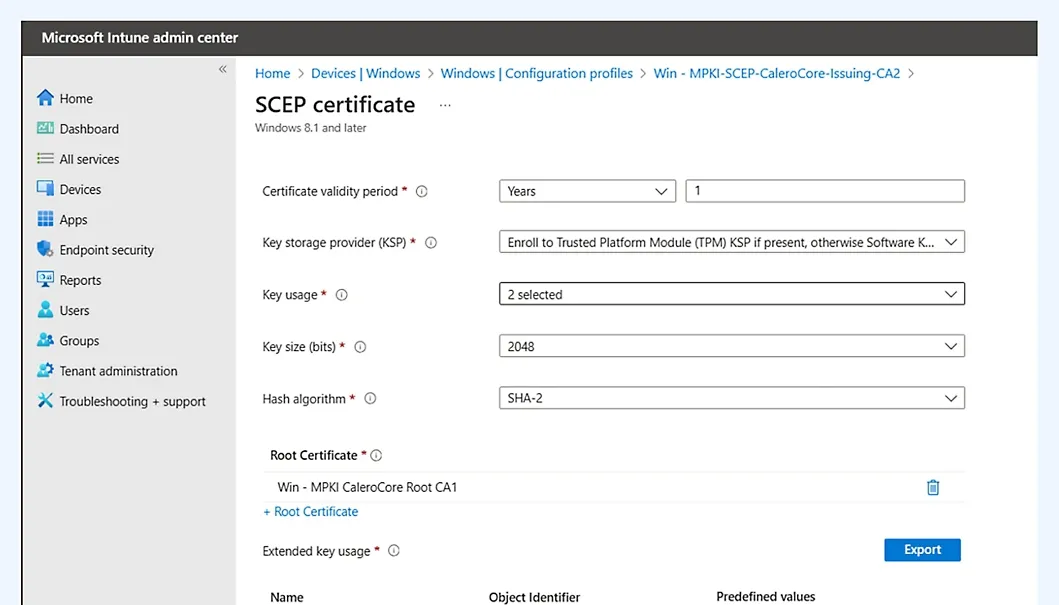This screenshot has width=1059, height=605.
Task: Click info icon next to Key usage
Action: point(342,295)
